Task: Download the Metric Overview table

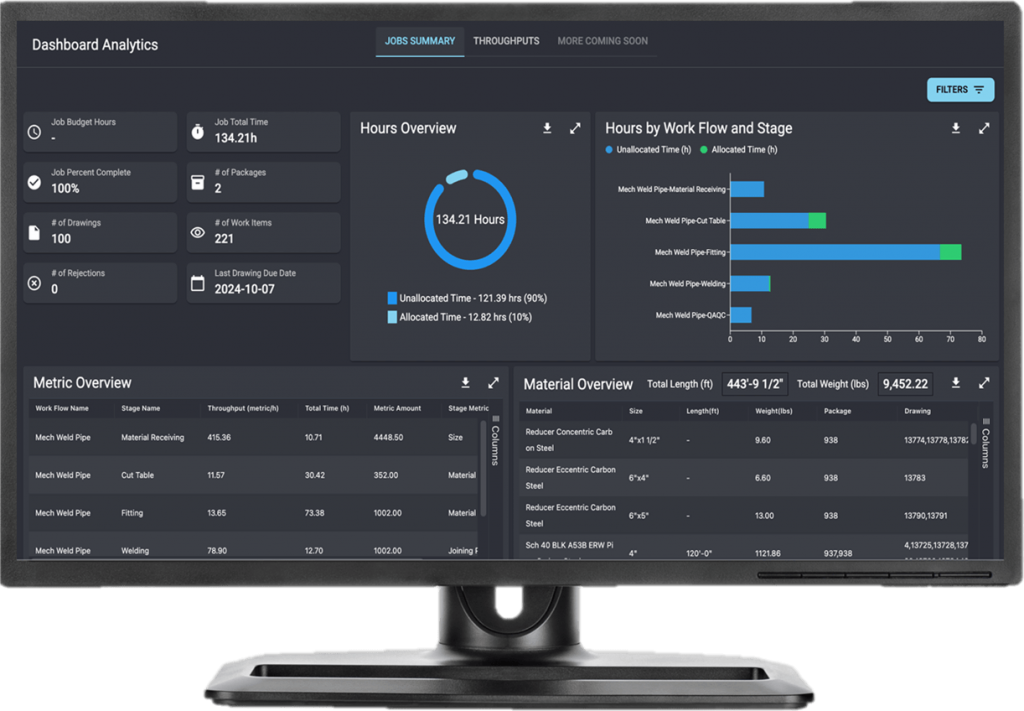Action: 465,383
